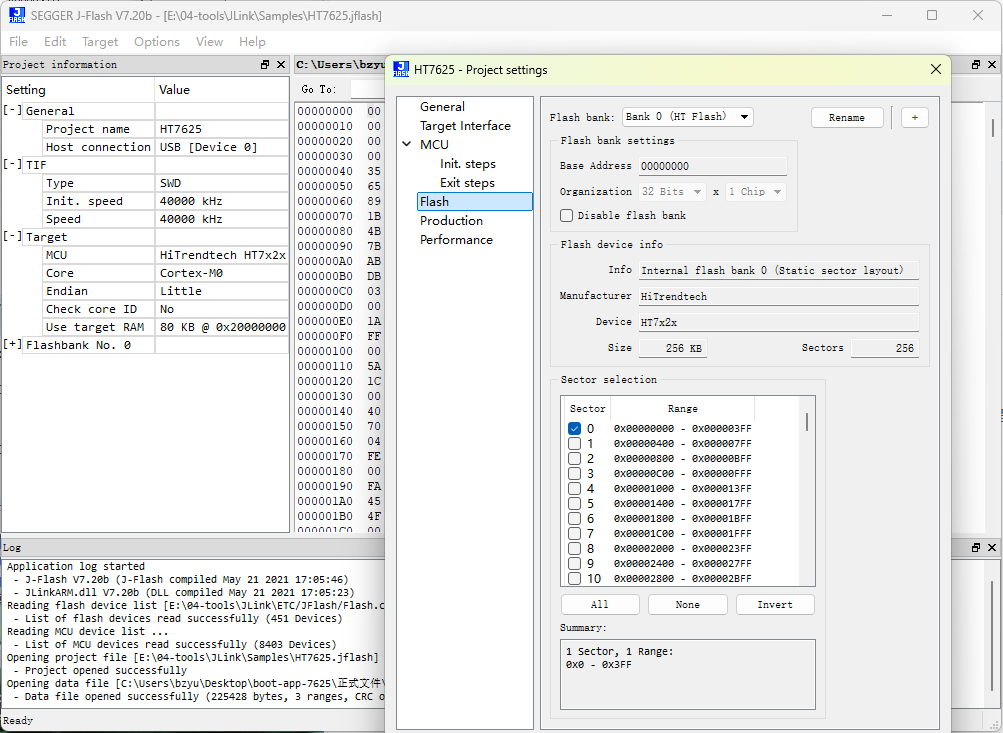Float the Log panel
The image size is (1003, 733).
pyautogui.click(x=976, y=548)
